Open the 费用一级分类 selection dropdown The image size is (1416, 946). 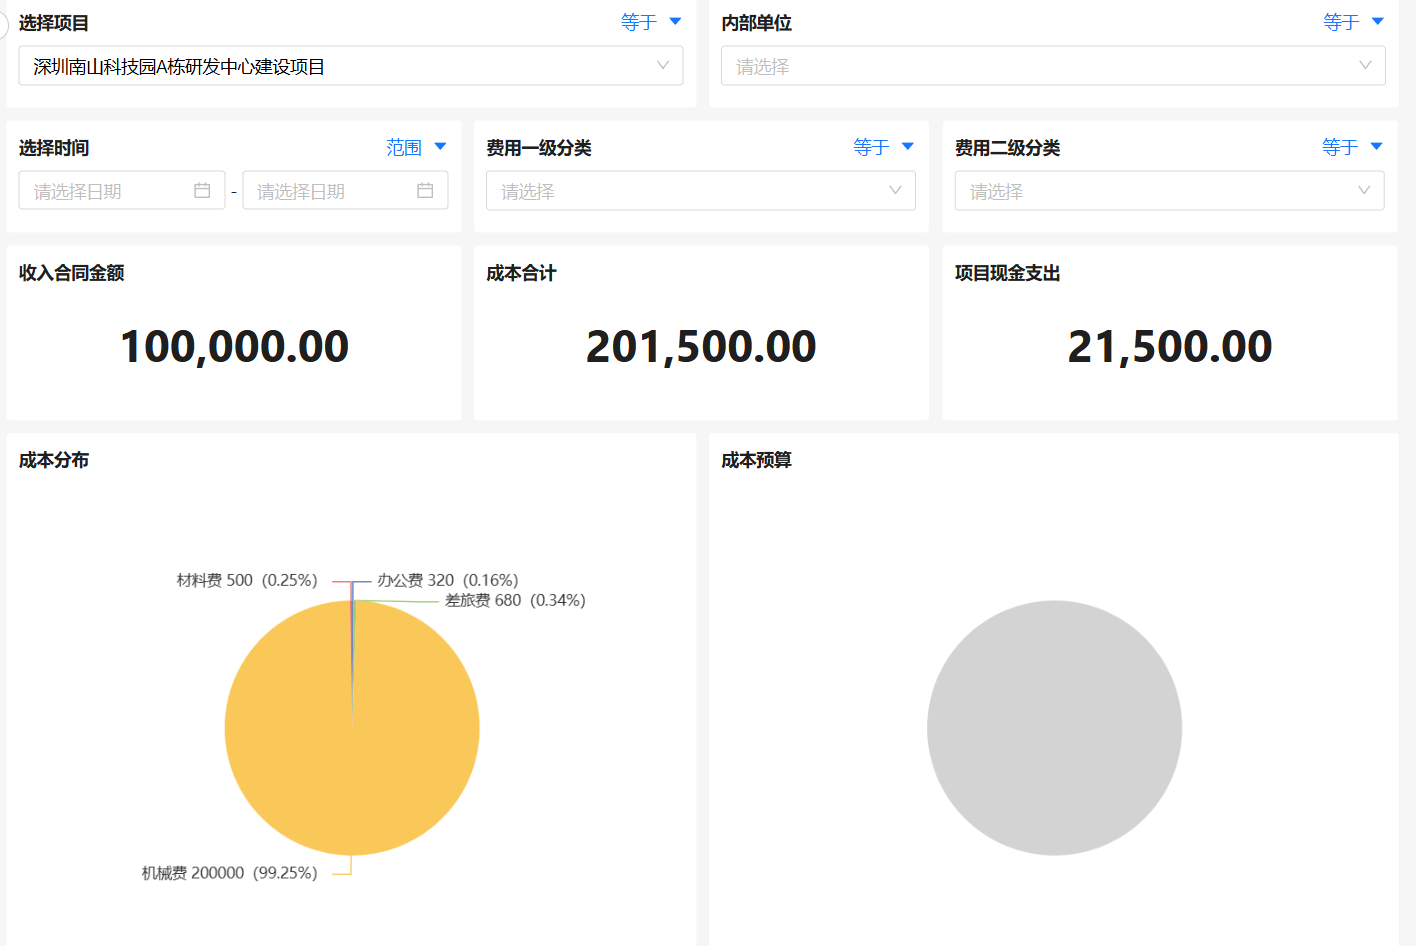pyautogui.click(x=700, y=191)
